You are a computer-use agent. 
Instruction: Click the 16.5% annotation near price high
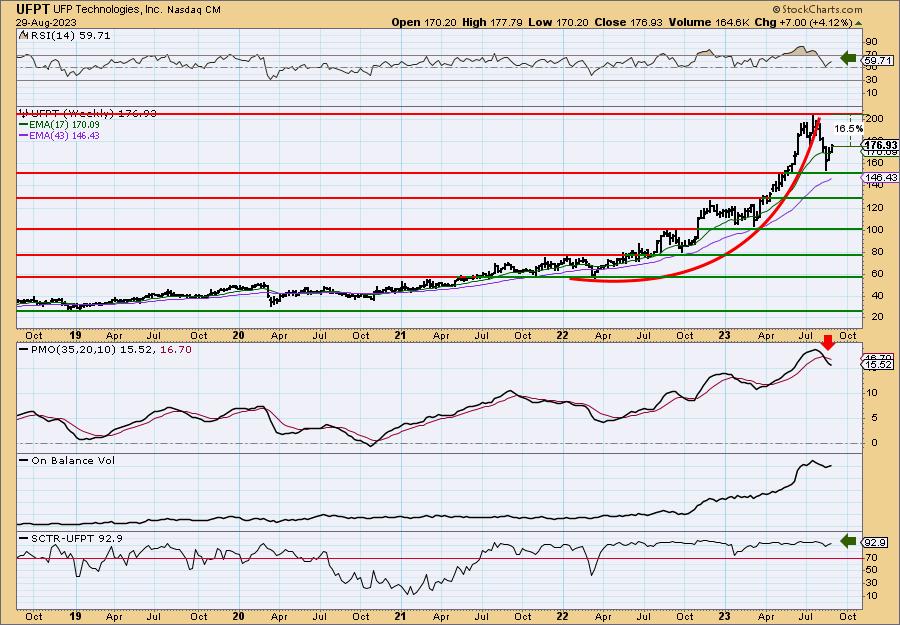point(849,129)
